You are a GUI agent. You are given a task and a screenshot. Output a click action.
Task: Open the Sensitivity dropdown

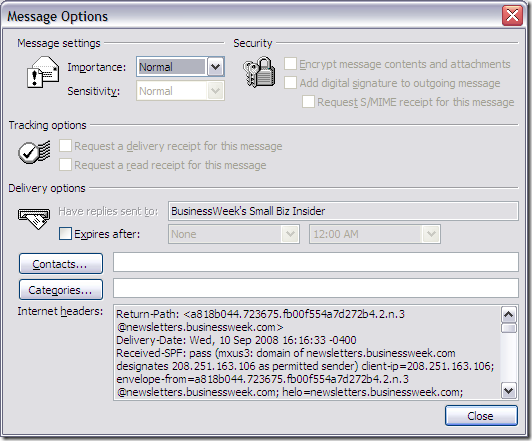215,91
